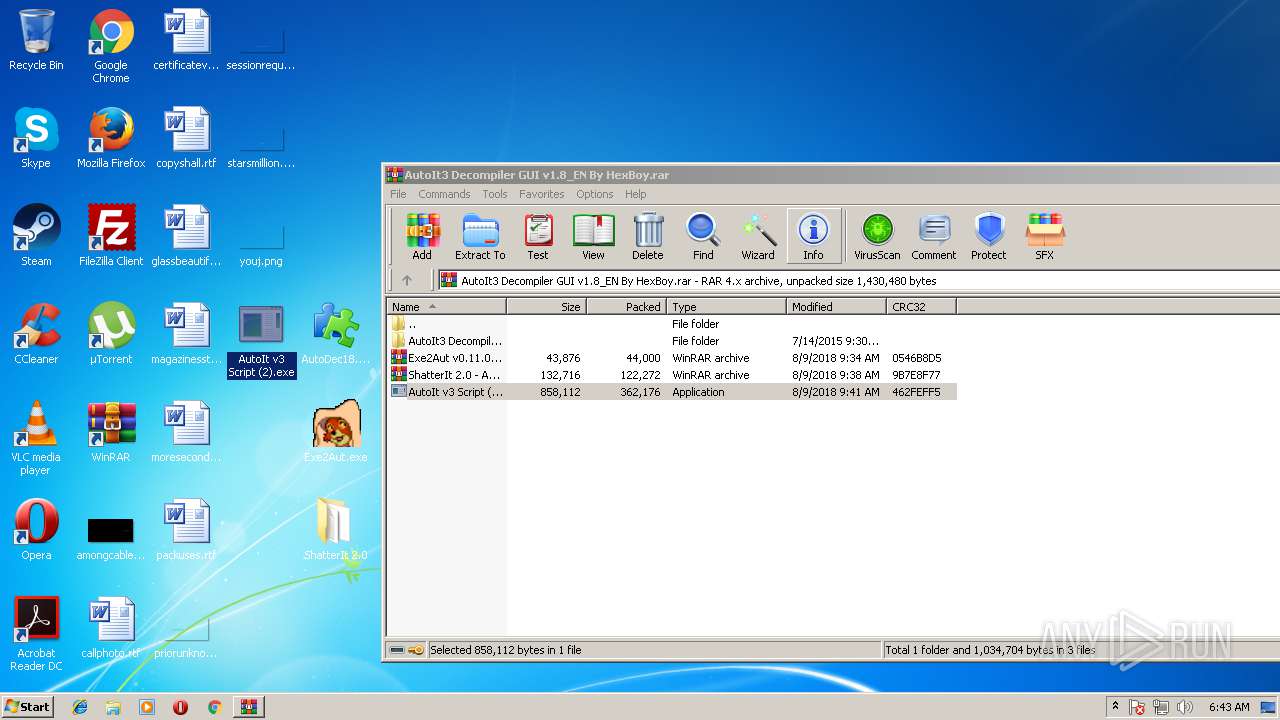Launch the Wizard wand icon
The width and height of the screenshot is (1280, 720).
tap(758, 237)
